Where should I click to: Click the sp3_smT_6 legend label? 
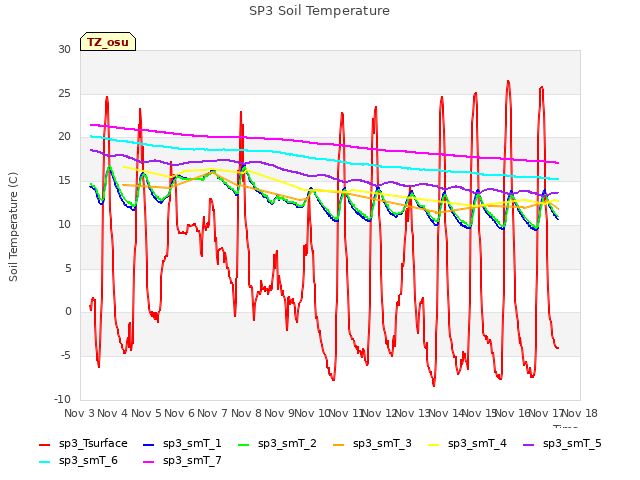click(x=88, y=460)
